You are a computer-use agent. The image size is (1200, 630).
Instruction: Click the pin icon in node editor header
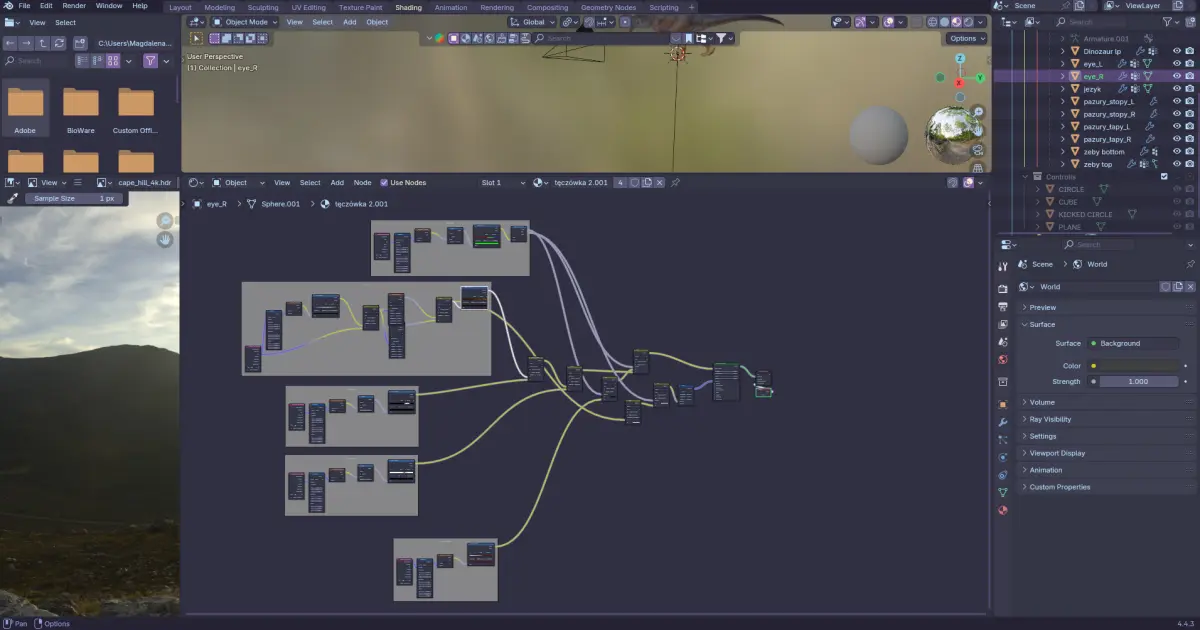[675, 183]
